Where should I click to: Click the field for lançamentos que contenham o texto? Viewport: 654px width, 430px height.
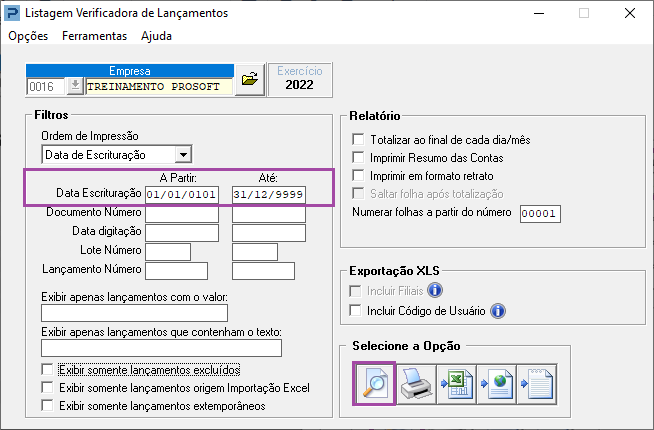161,348
